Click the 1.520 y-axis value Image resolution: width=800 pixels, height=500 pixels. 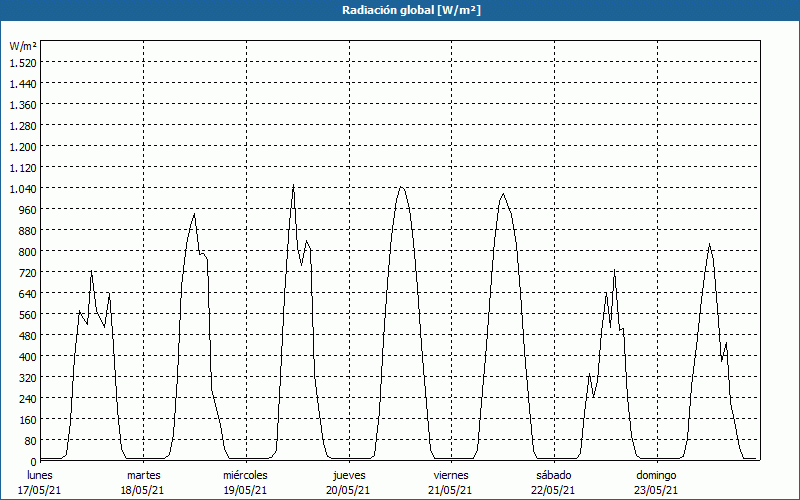tap(23, 63)
